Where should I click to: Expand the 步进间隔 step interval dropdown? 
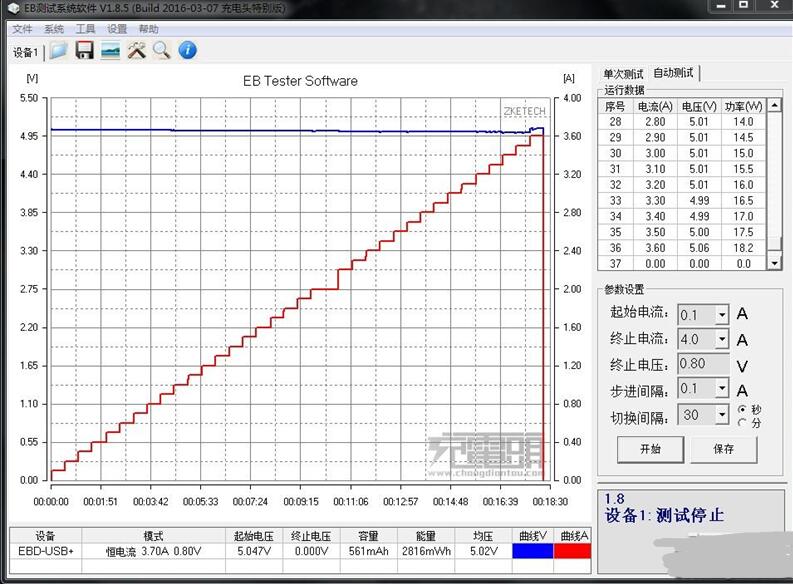click(x=721, y=389)
